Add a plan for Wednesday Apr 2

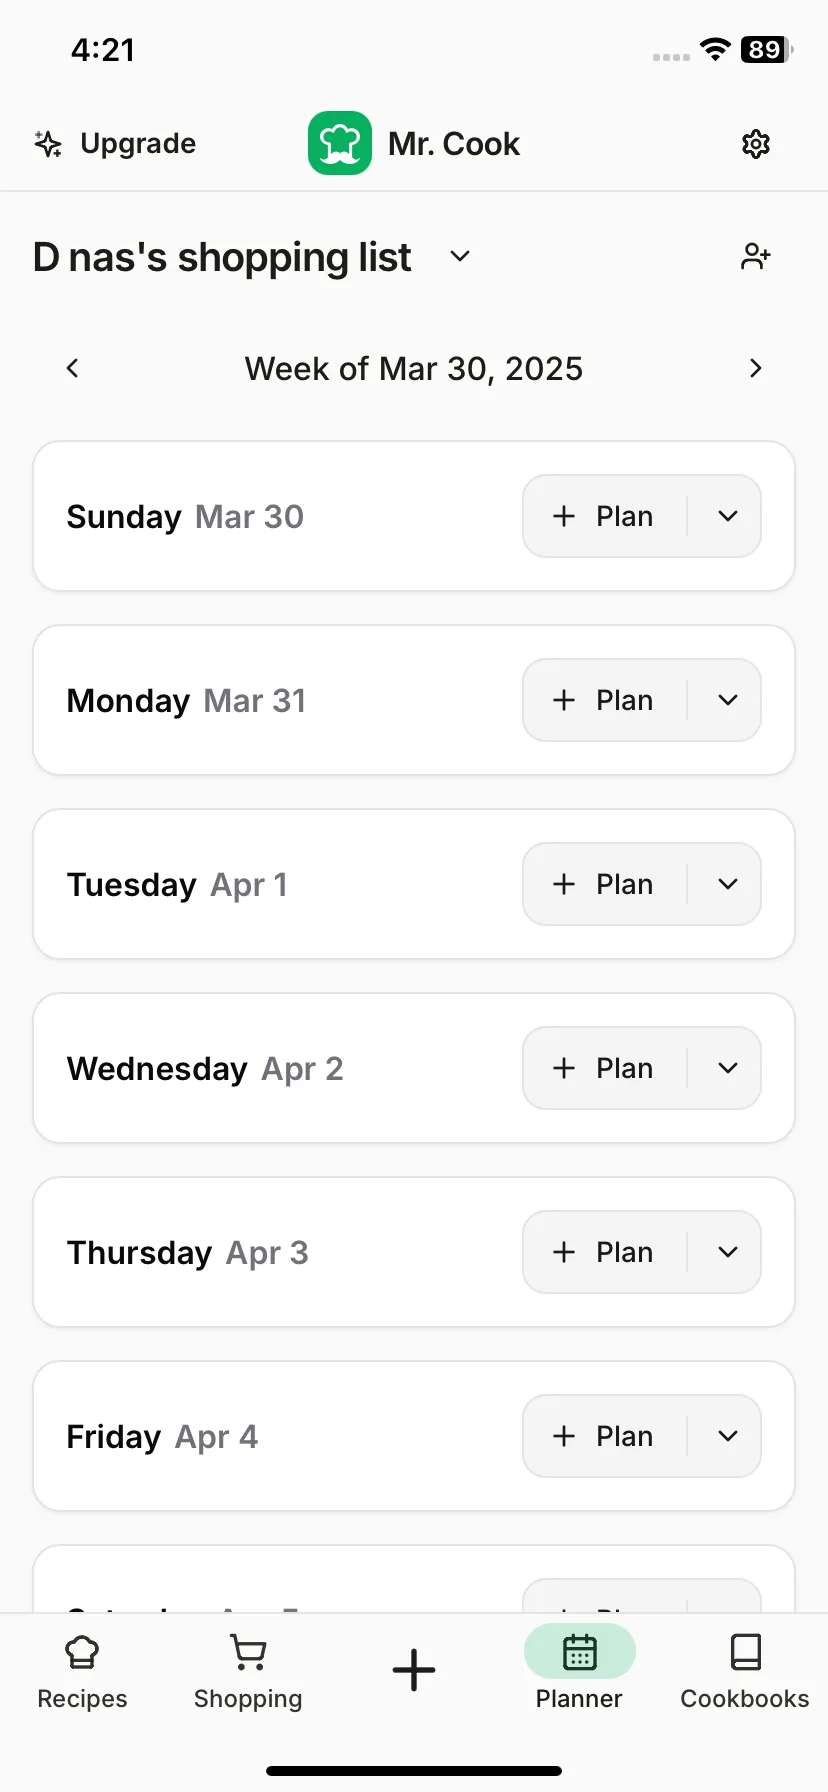pyautogui.click(x=604, y=1068)
